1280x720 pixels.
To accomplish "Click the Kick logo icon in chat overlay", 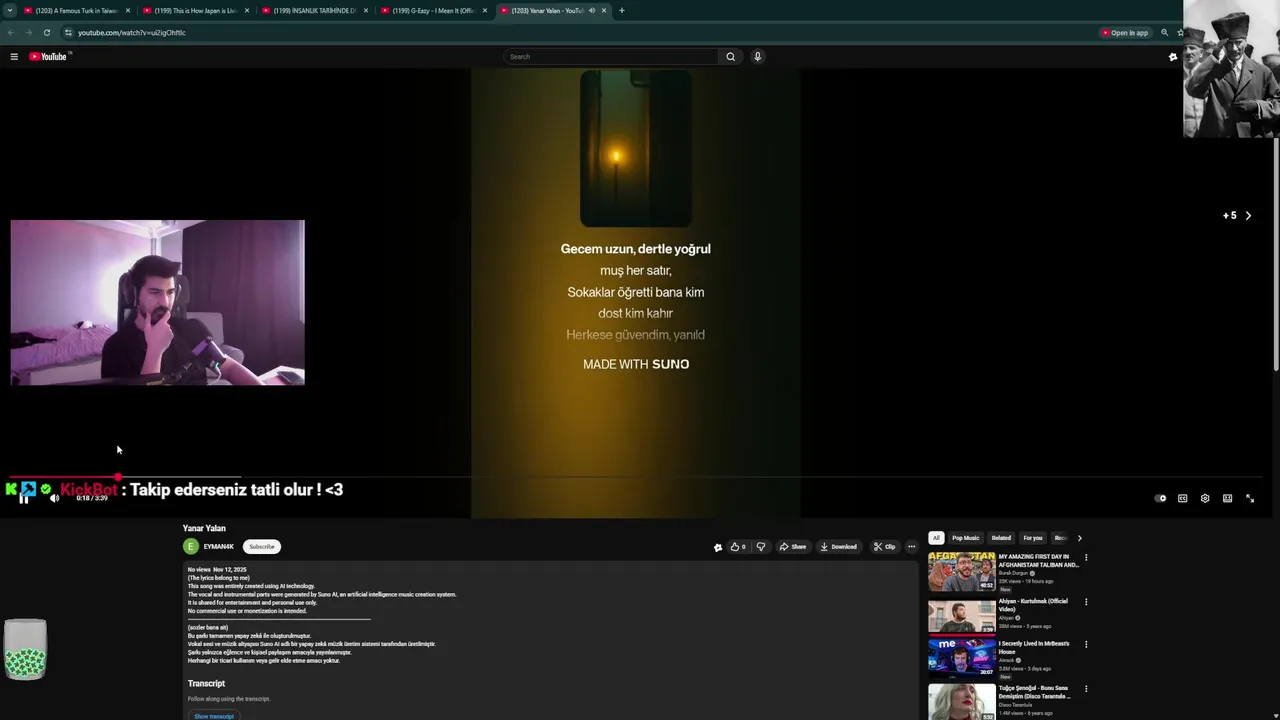I will coord(11,489).
